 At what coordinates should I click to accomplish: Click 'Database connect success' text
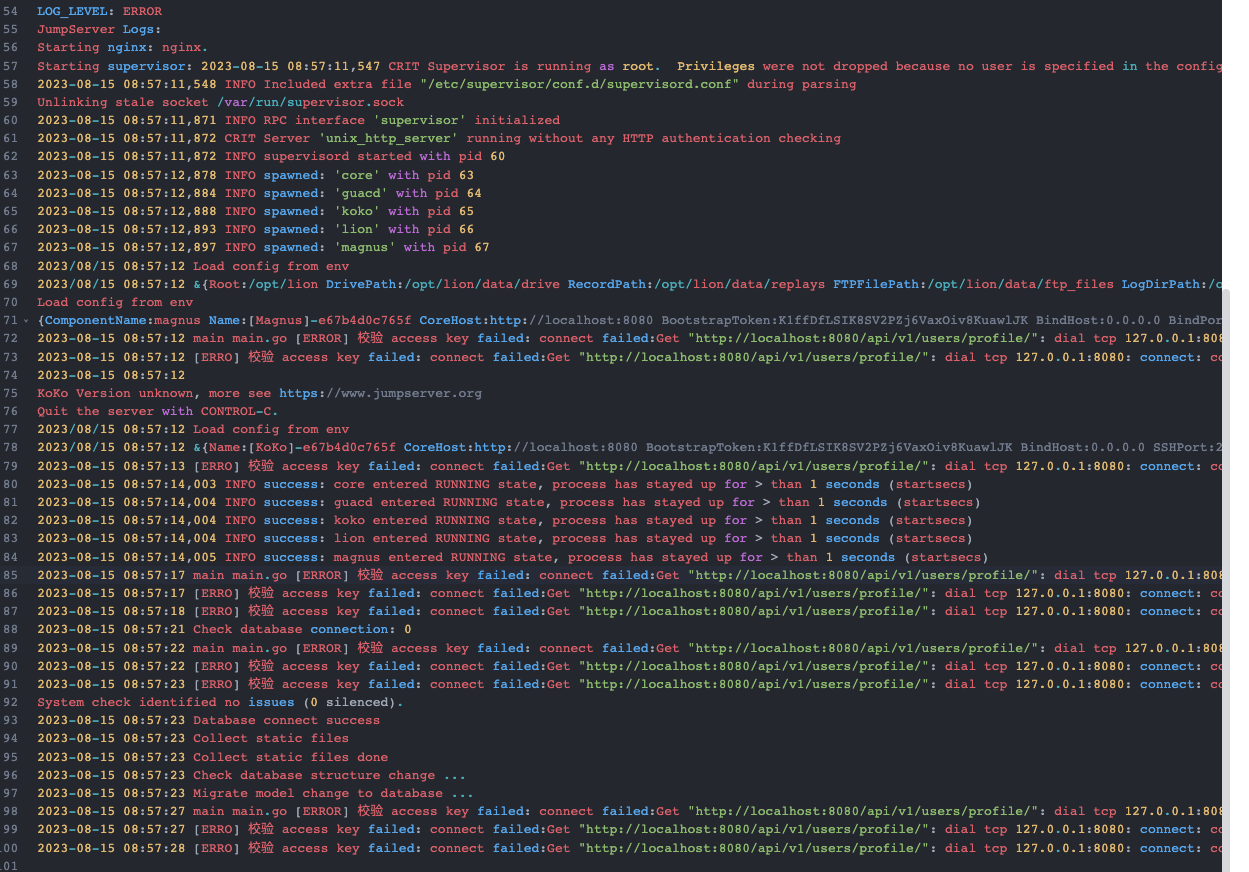pos(286,720)
